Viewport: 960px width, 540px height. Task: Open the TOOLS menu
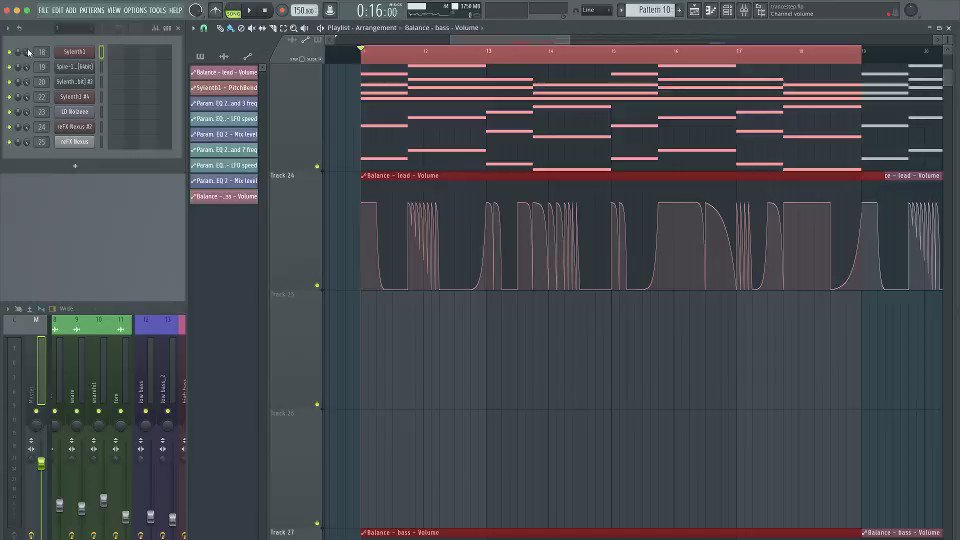point(158,10)
